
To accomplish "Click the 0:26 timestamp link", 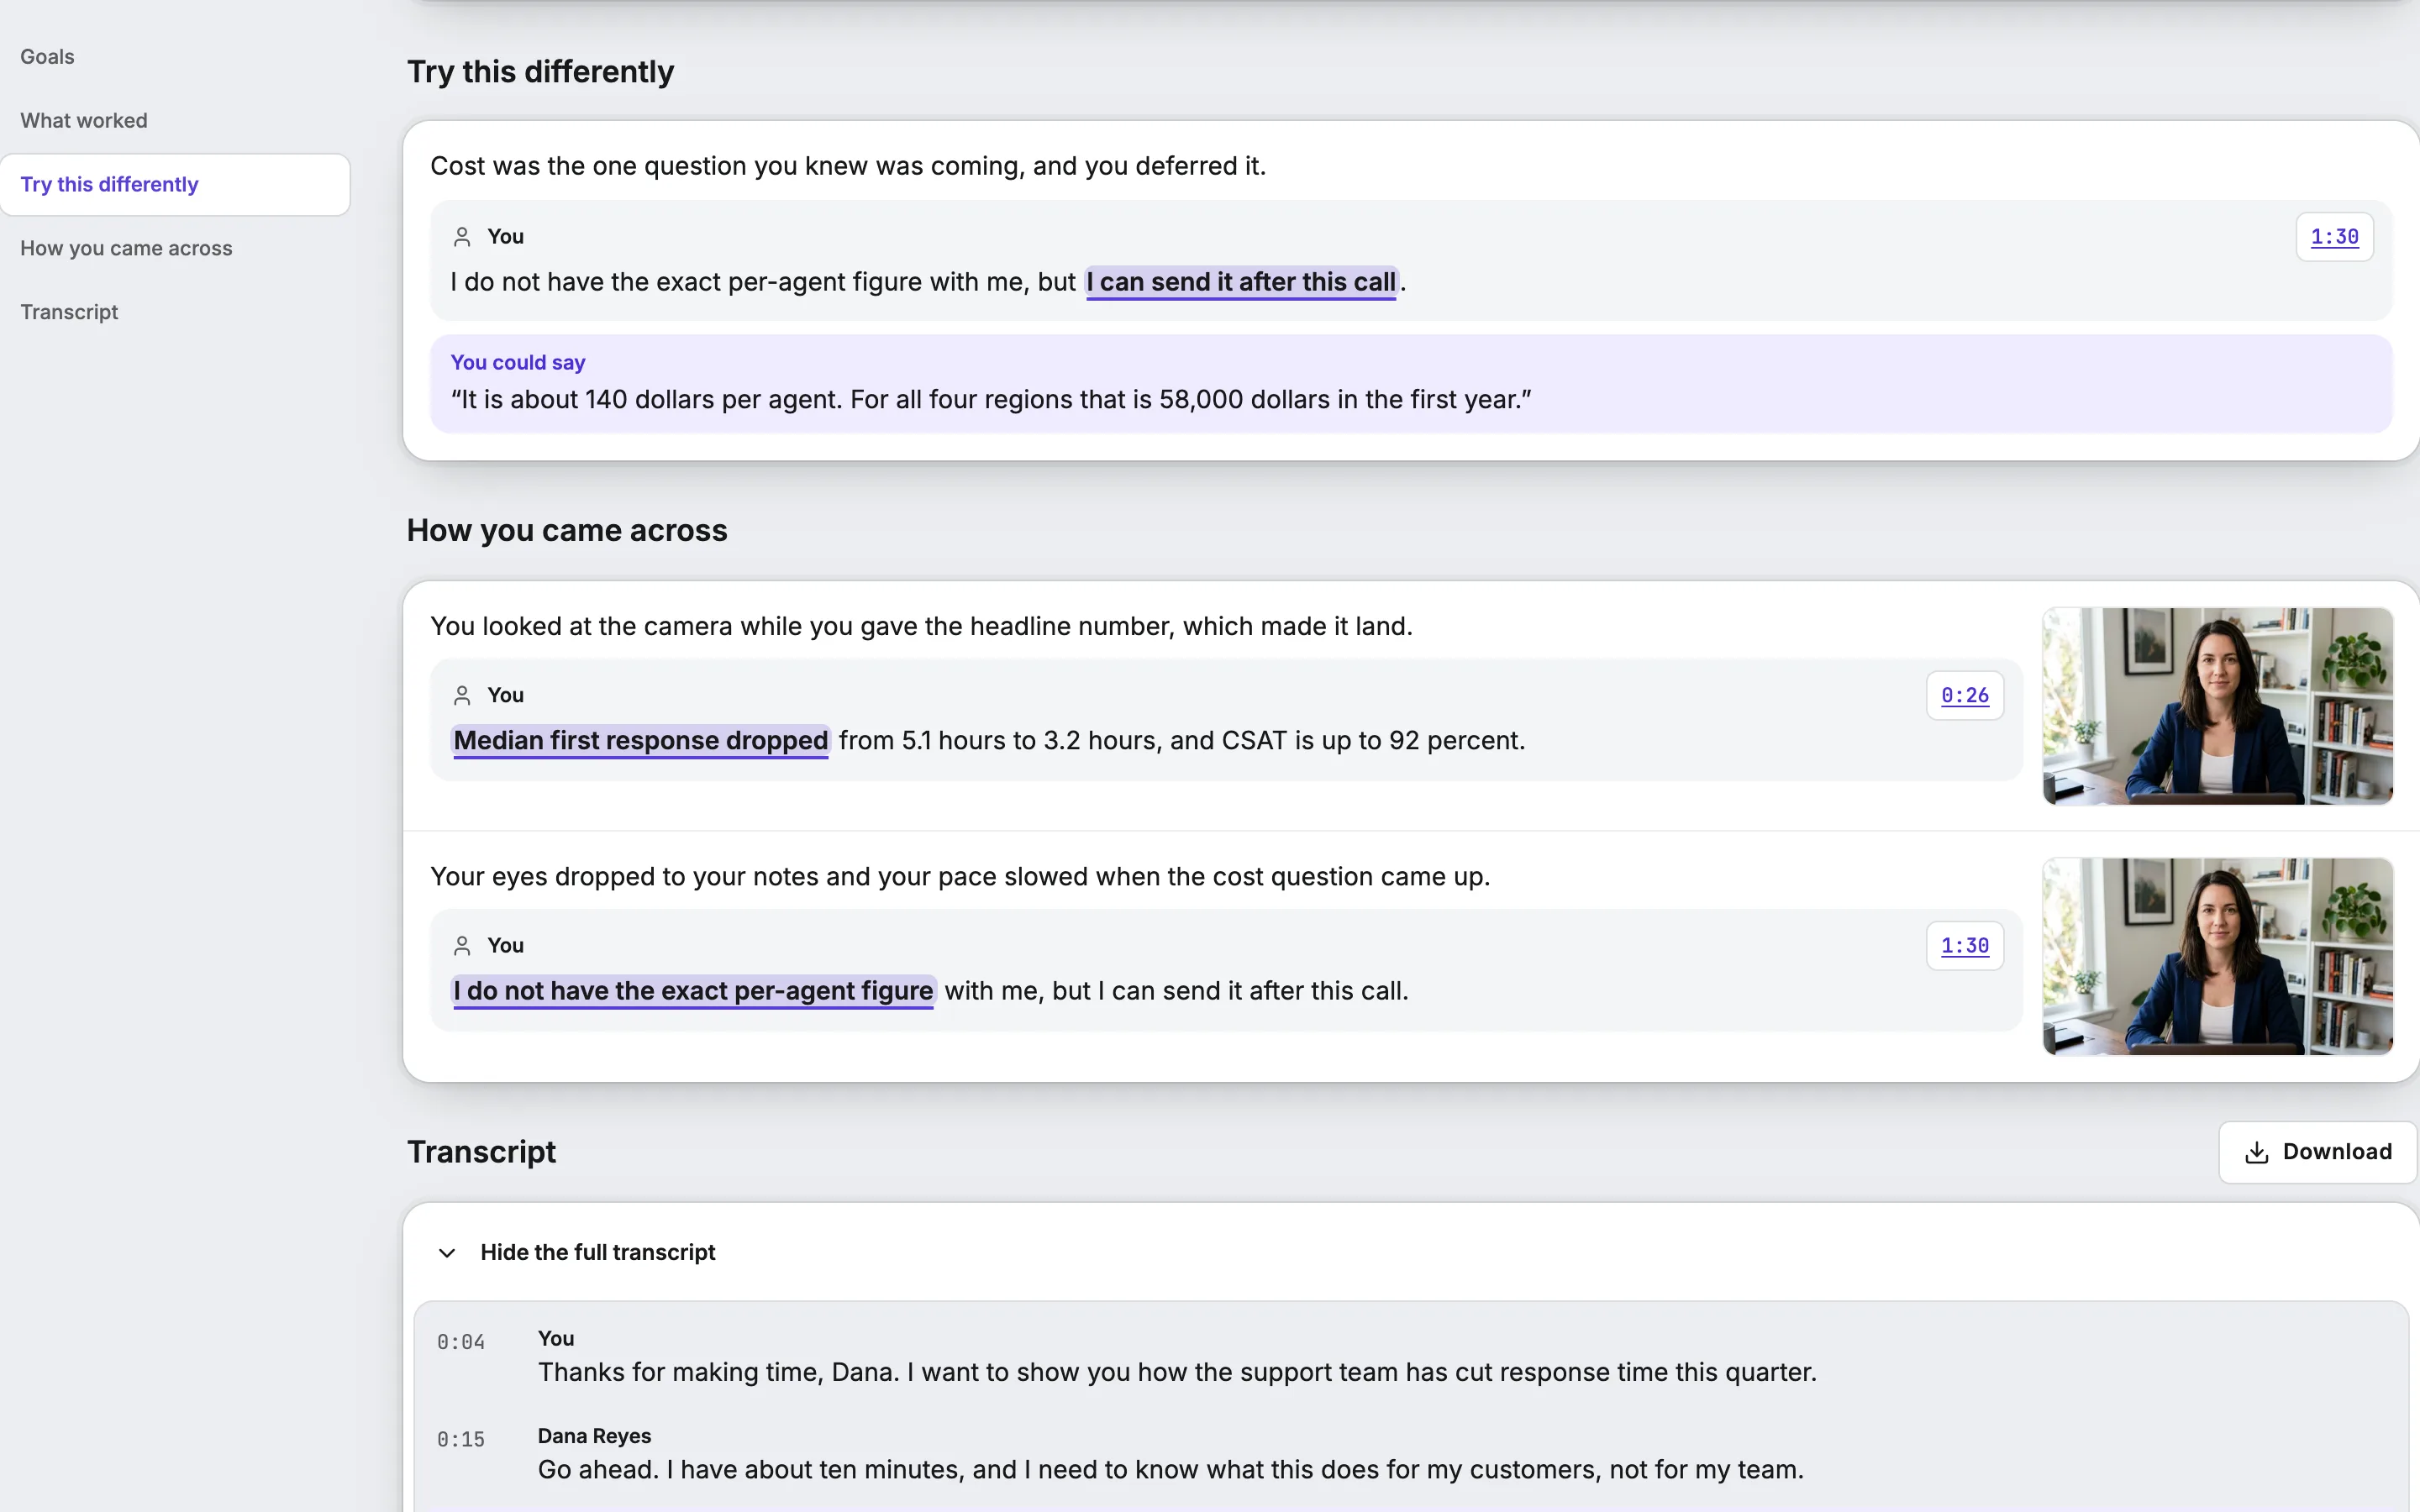I will coord(1964,695).
